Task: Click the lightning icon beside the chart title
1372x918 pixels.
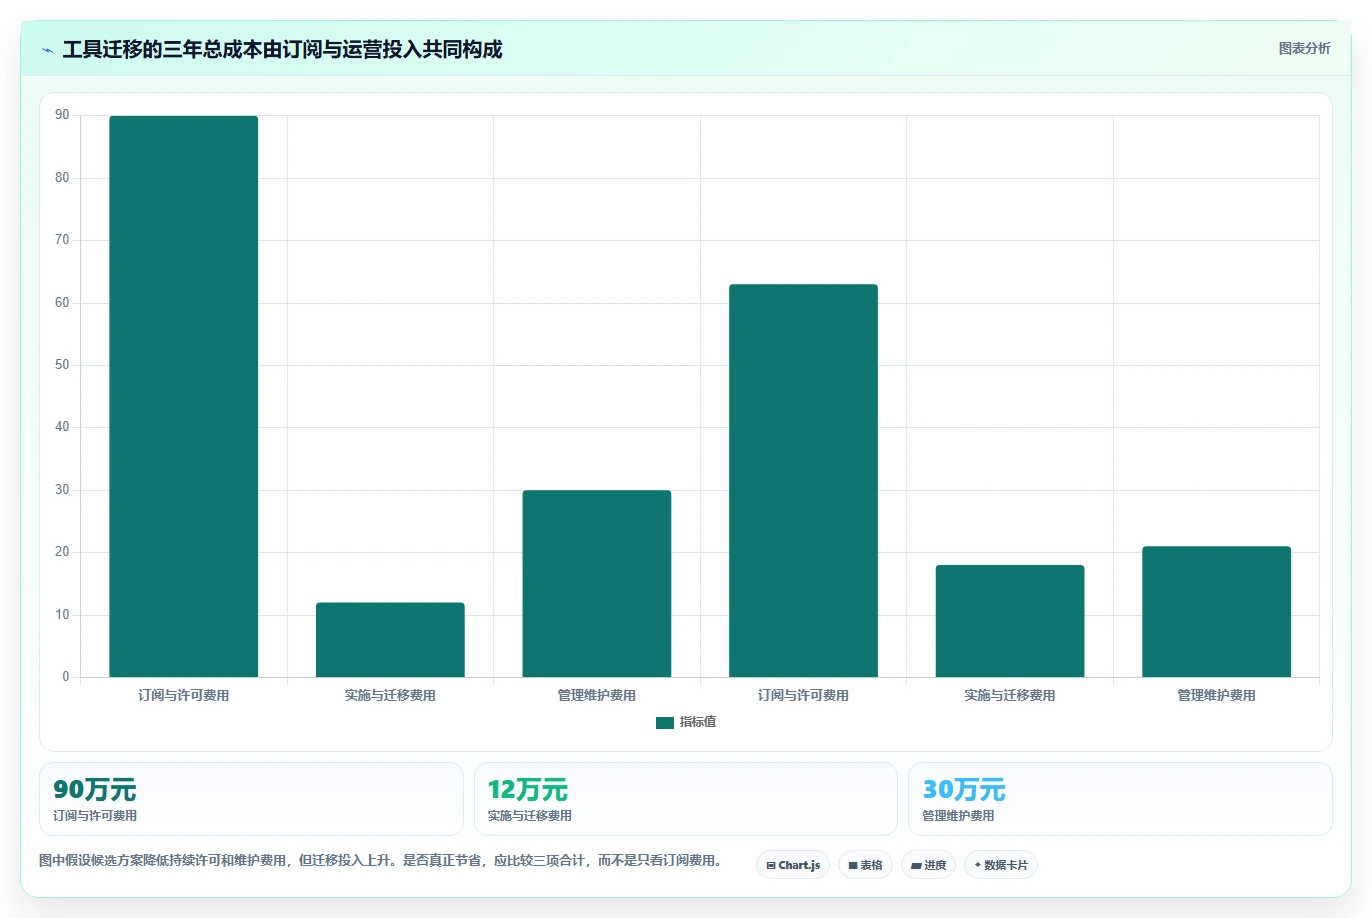Action: pyautogui.click(x=47, y=50)
